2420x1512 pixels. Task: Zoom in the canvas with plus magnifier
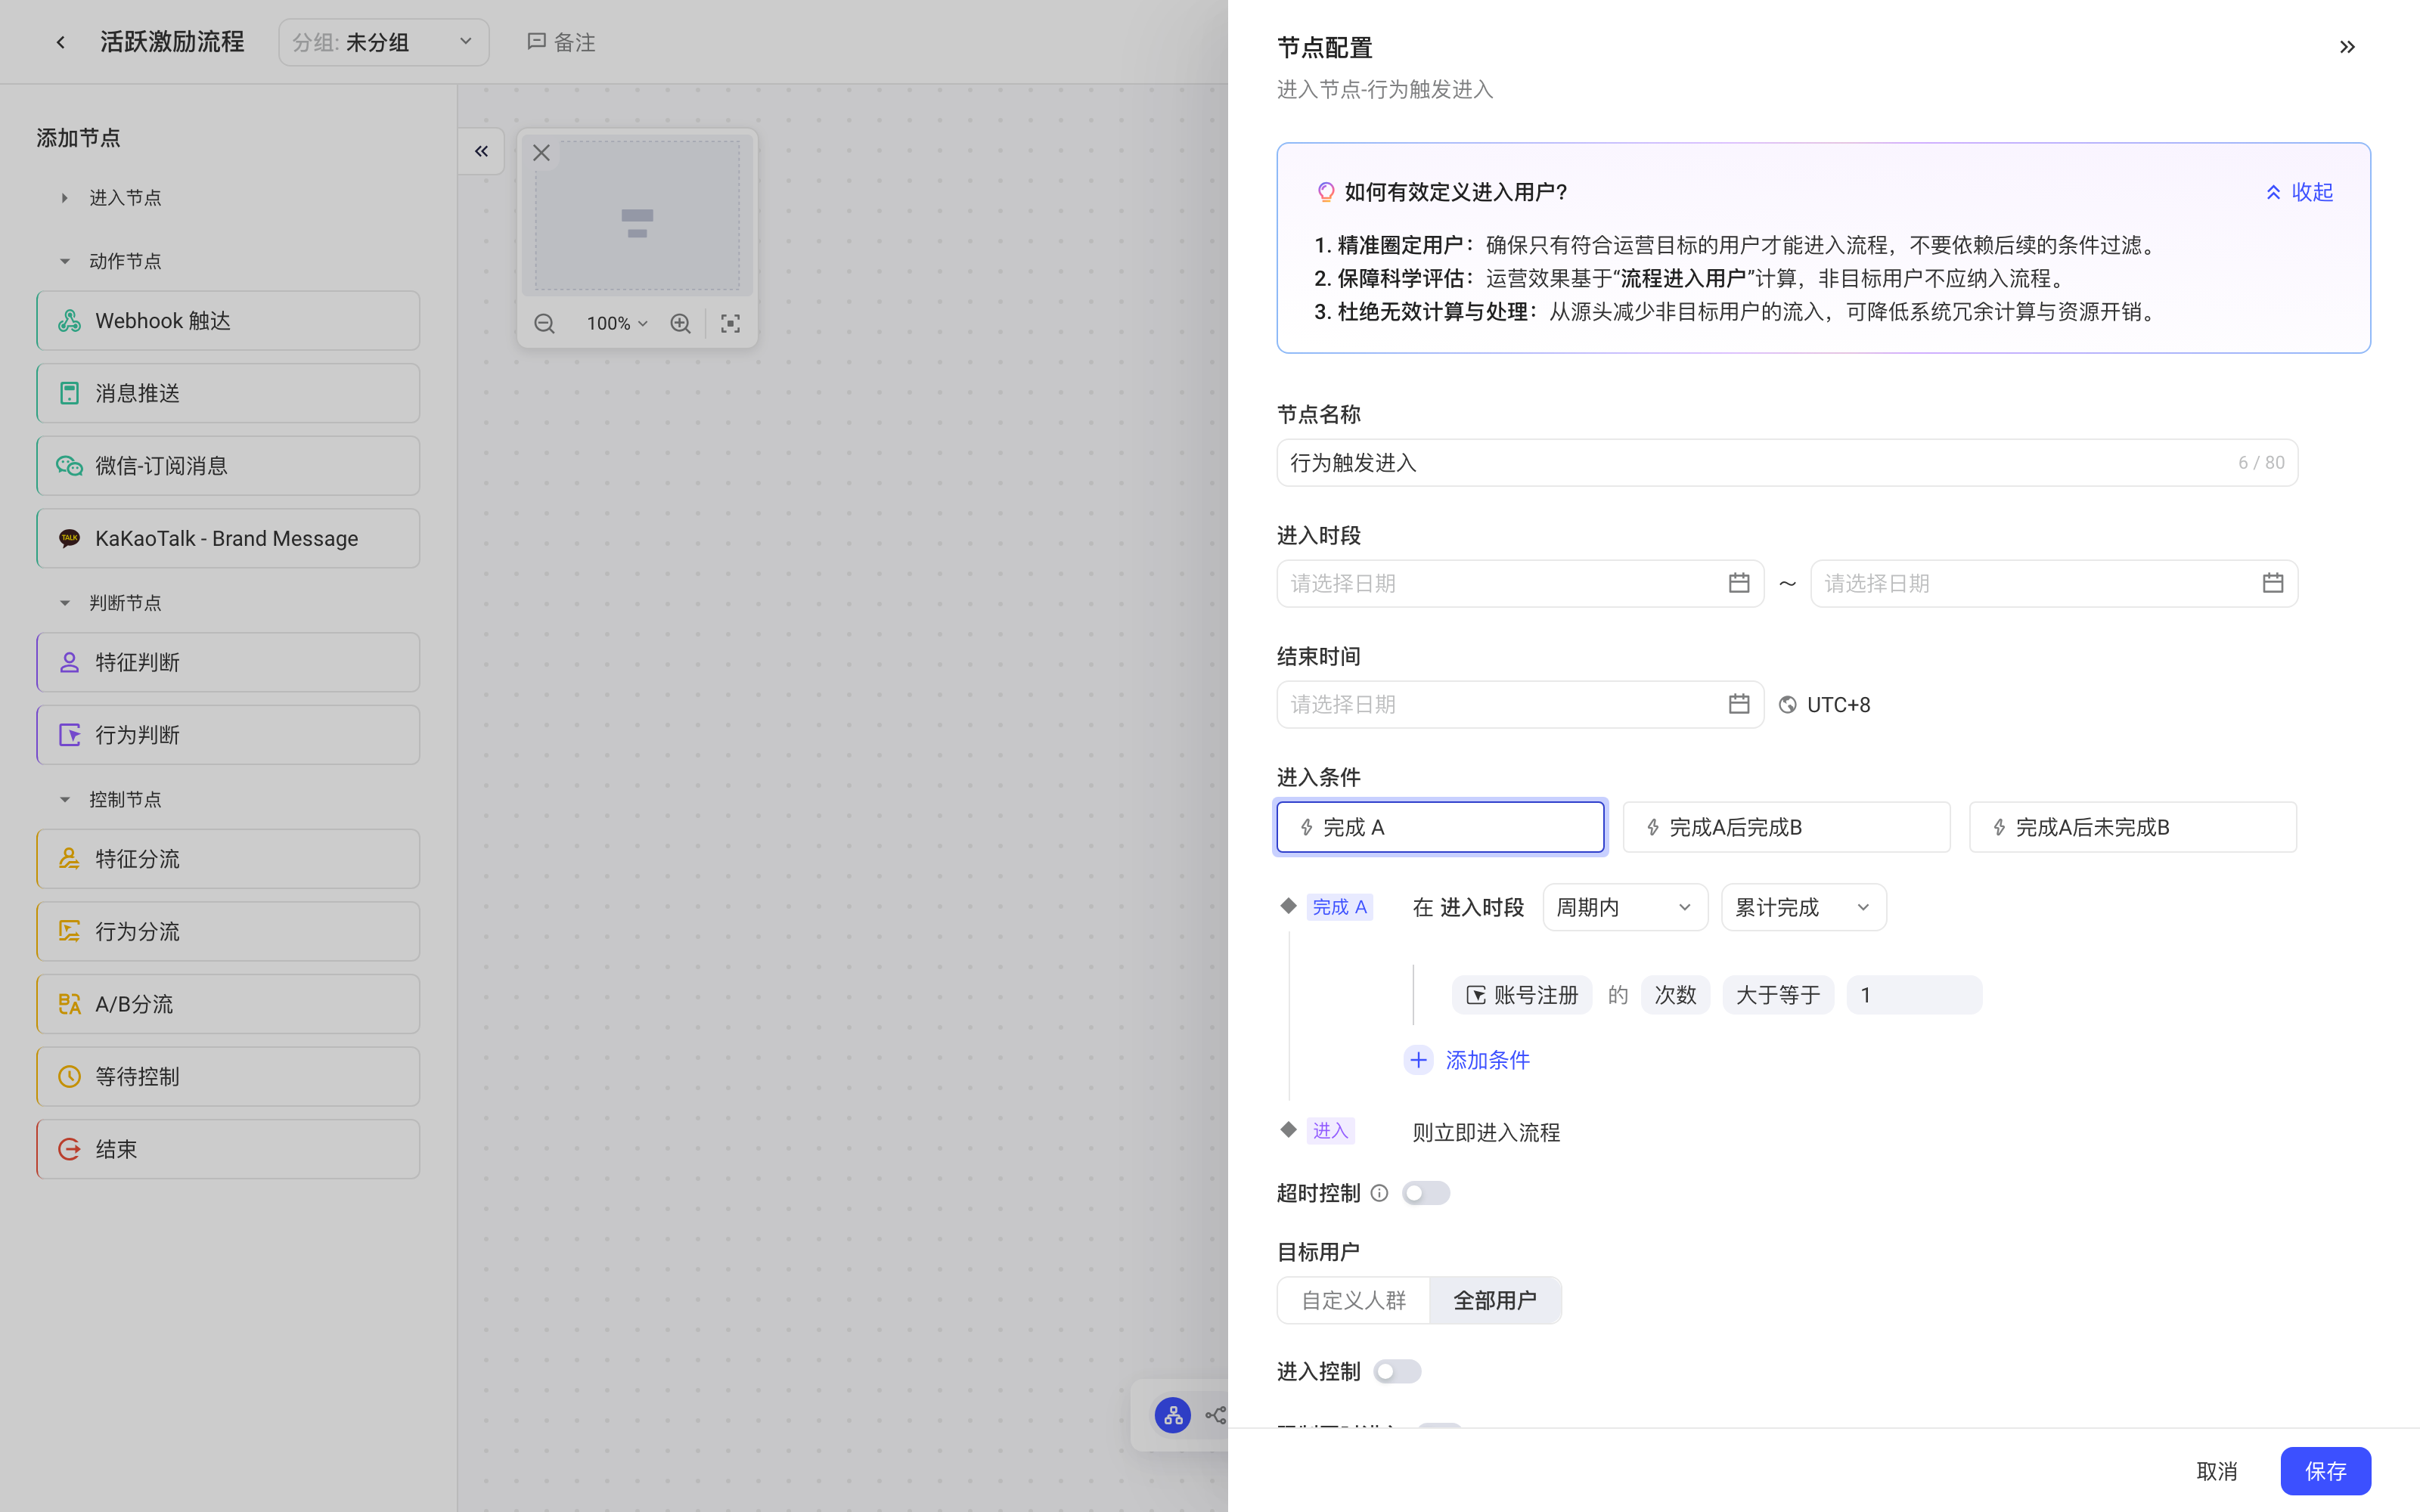pyautogui.click(x=680, y=323)
